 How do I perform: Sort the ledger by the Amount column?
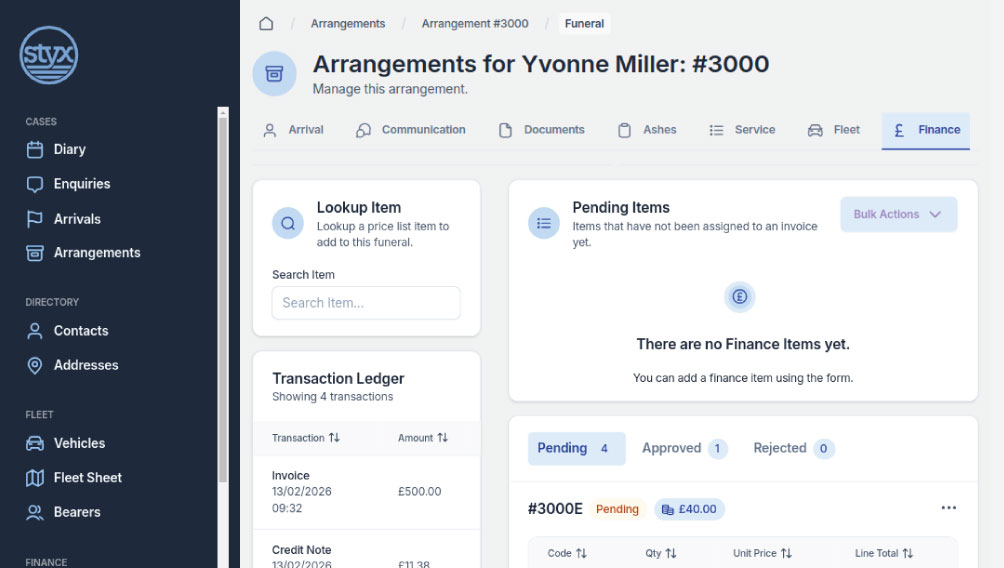point(423,438)
